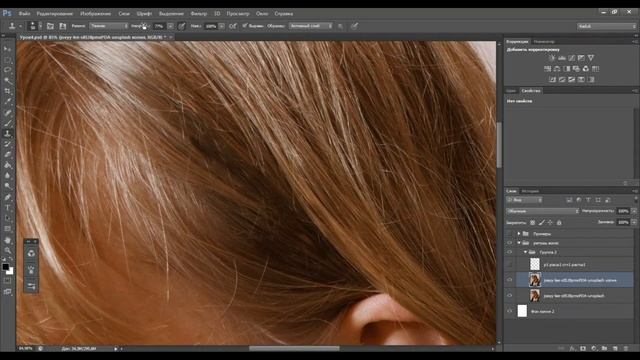The height and width of the screenshot is (360, 640).
Task: Add a Levels adjustment
Action: point(562,58)
